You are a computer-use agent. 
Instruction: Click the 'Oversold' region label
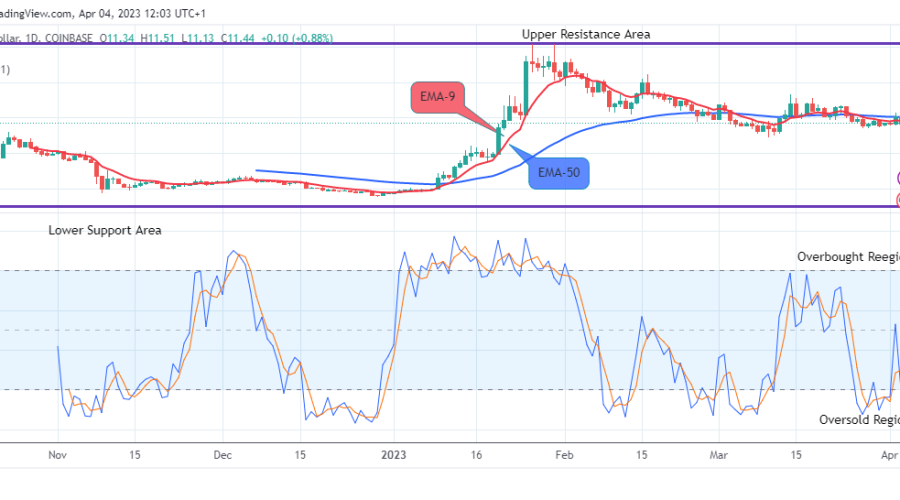pyautogui.click(x=859, y=420)
